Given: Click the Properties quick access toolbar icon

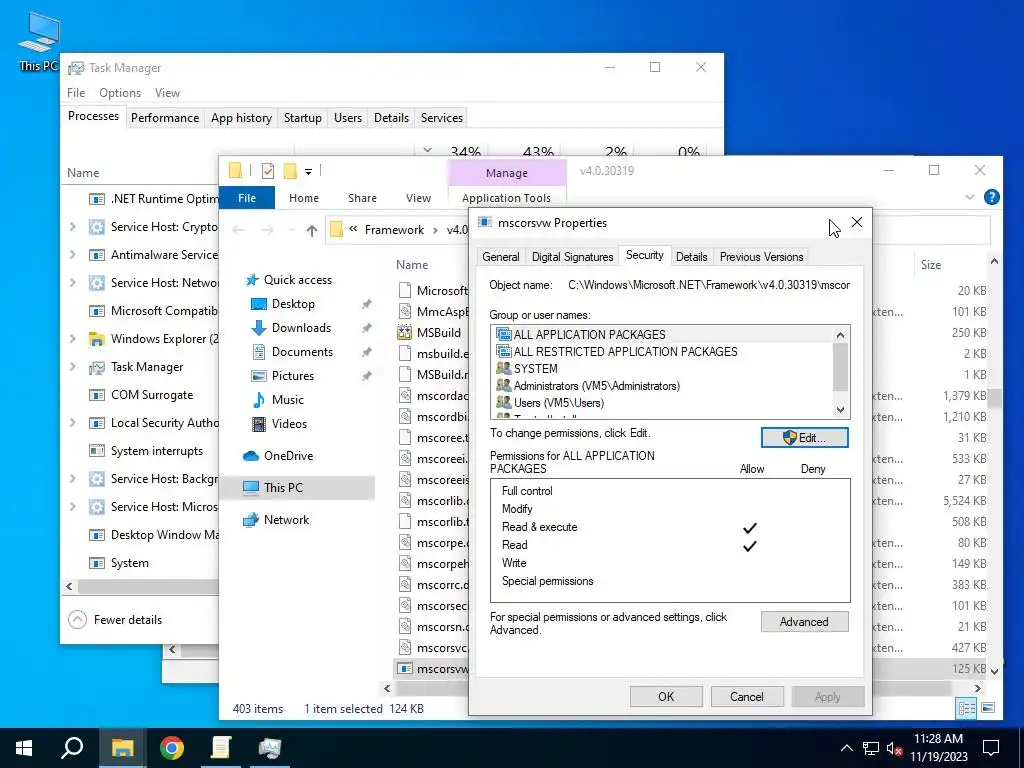Looking at the screenshot, I should 268,171.
